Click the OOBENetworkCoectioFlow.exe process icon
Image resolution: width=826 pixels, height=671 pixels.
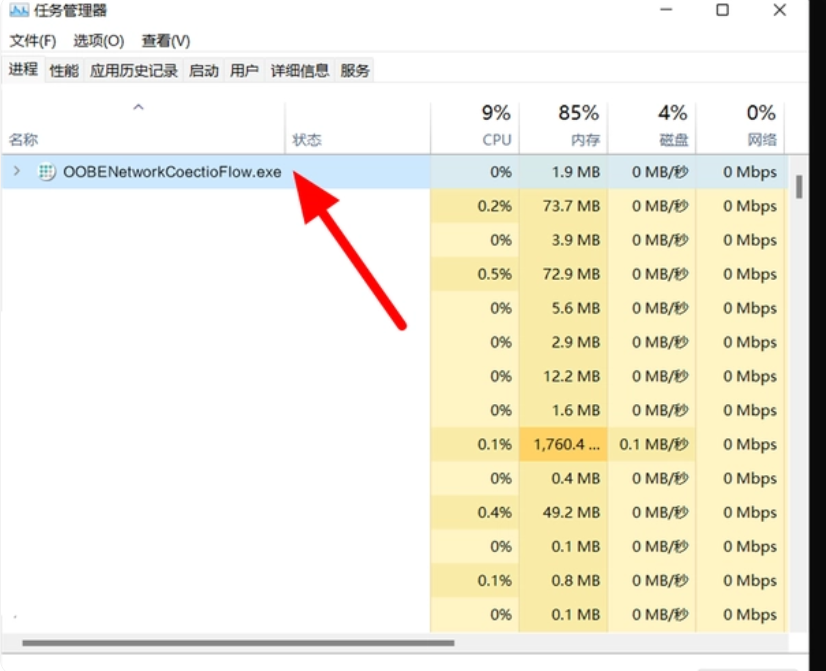coord(46,172)
